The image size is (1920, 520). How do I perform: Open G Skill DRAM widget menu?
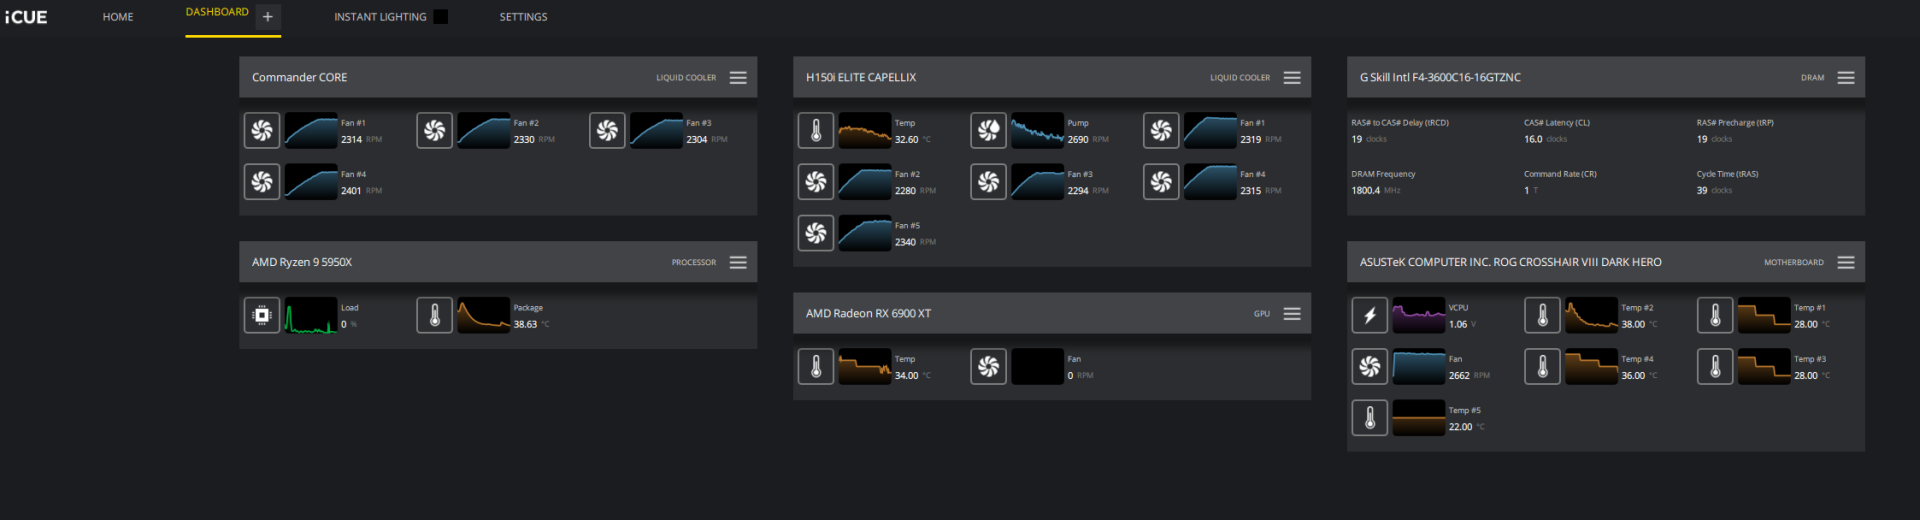[x=1846, y=78]
